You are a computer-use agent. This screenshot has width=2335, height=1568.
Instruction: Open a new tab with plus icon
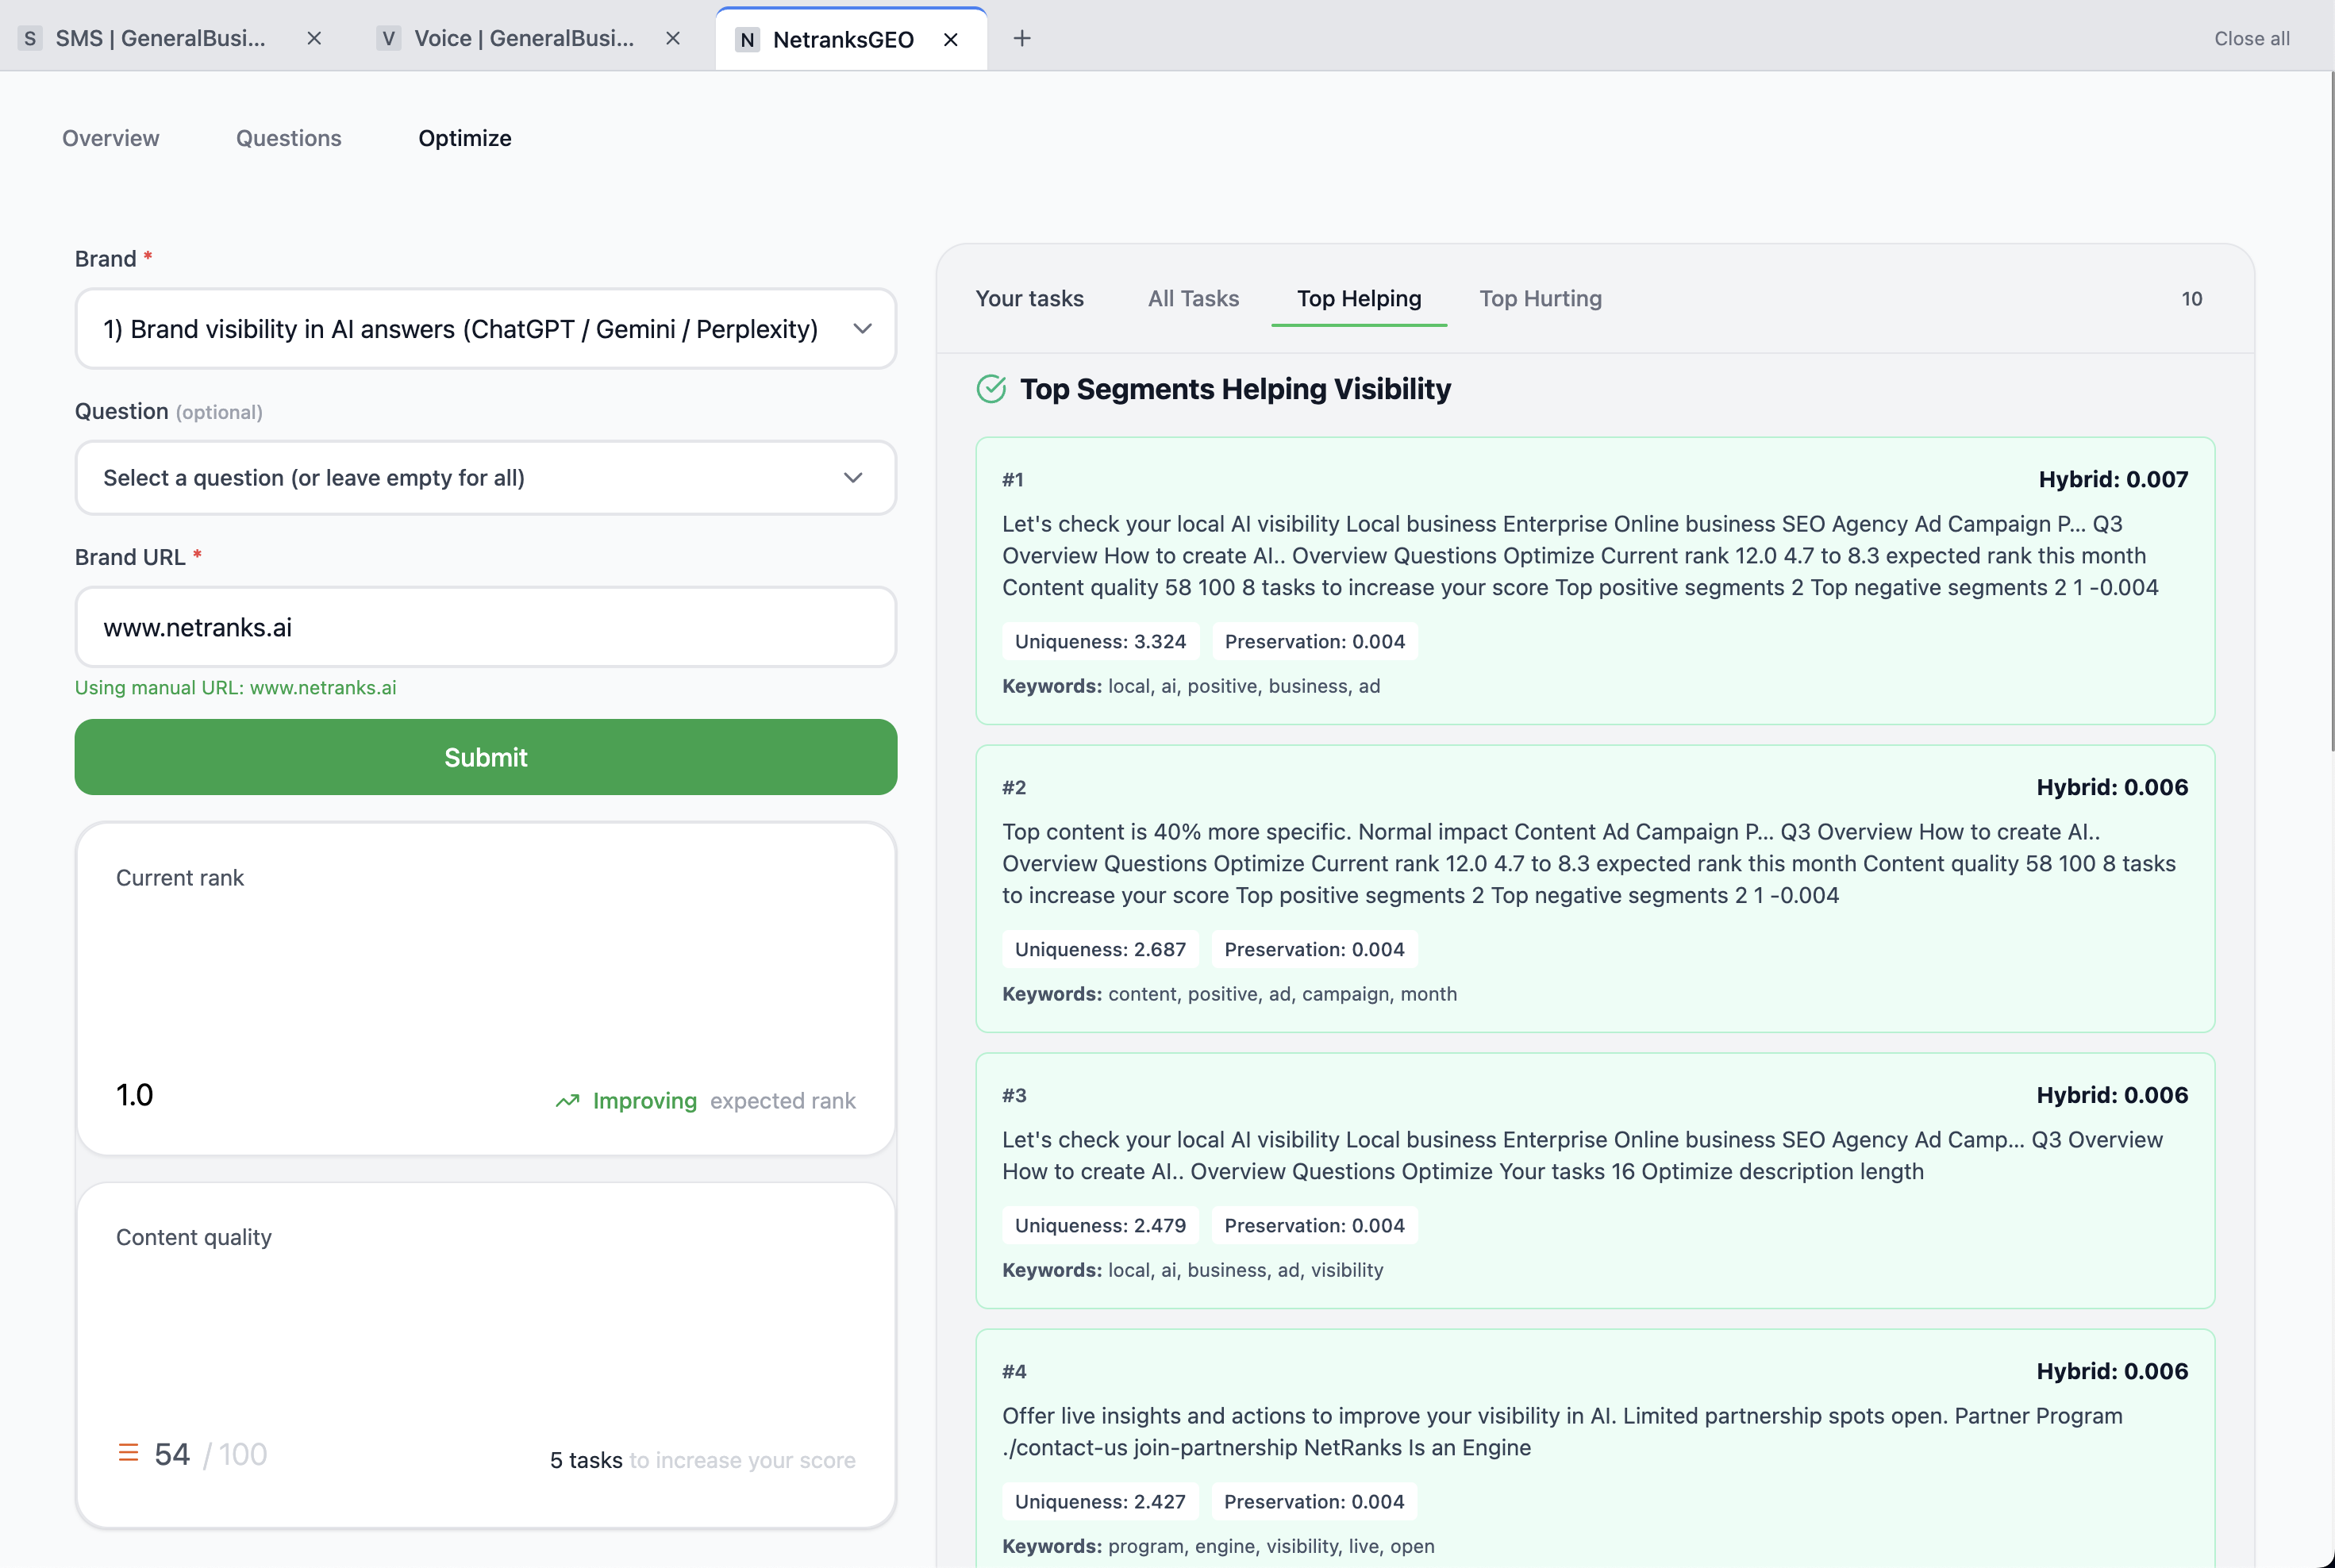coord(1021,38)
